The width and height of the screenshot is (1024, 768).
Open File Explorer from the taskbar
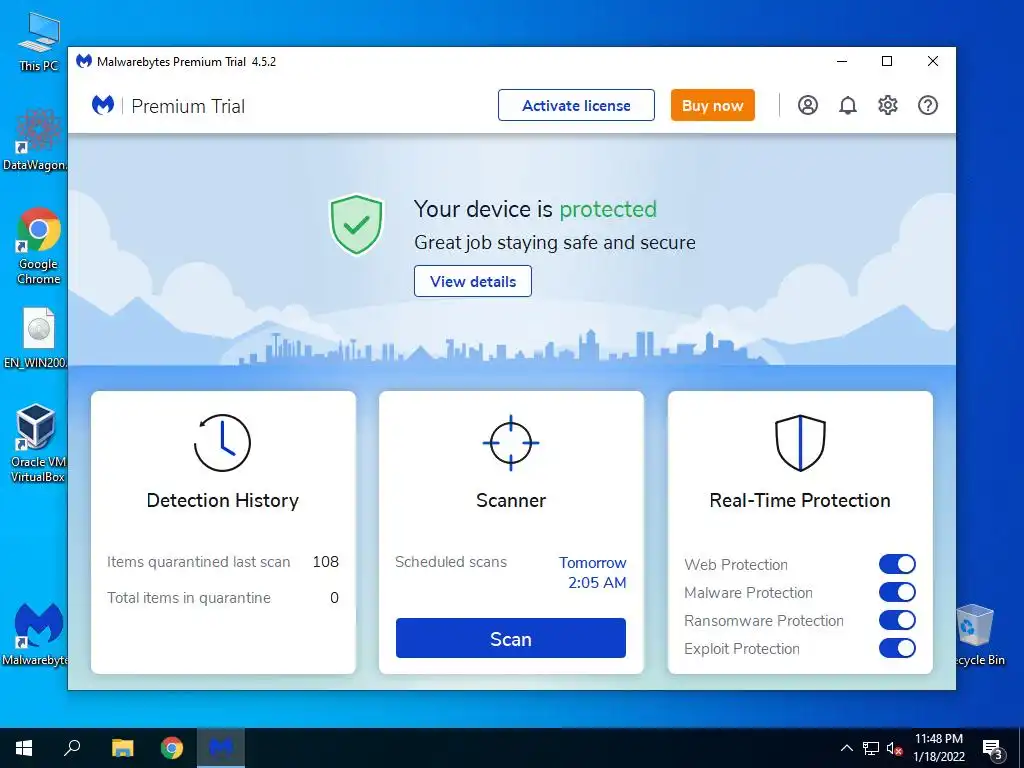click(x=122, y=748)
